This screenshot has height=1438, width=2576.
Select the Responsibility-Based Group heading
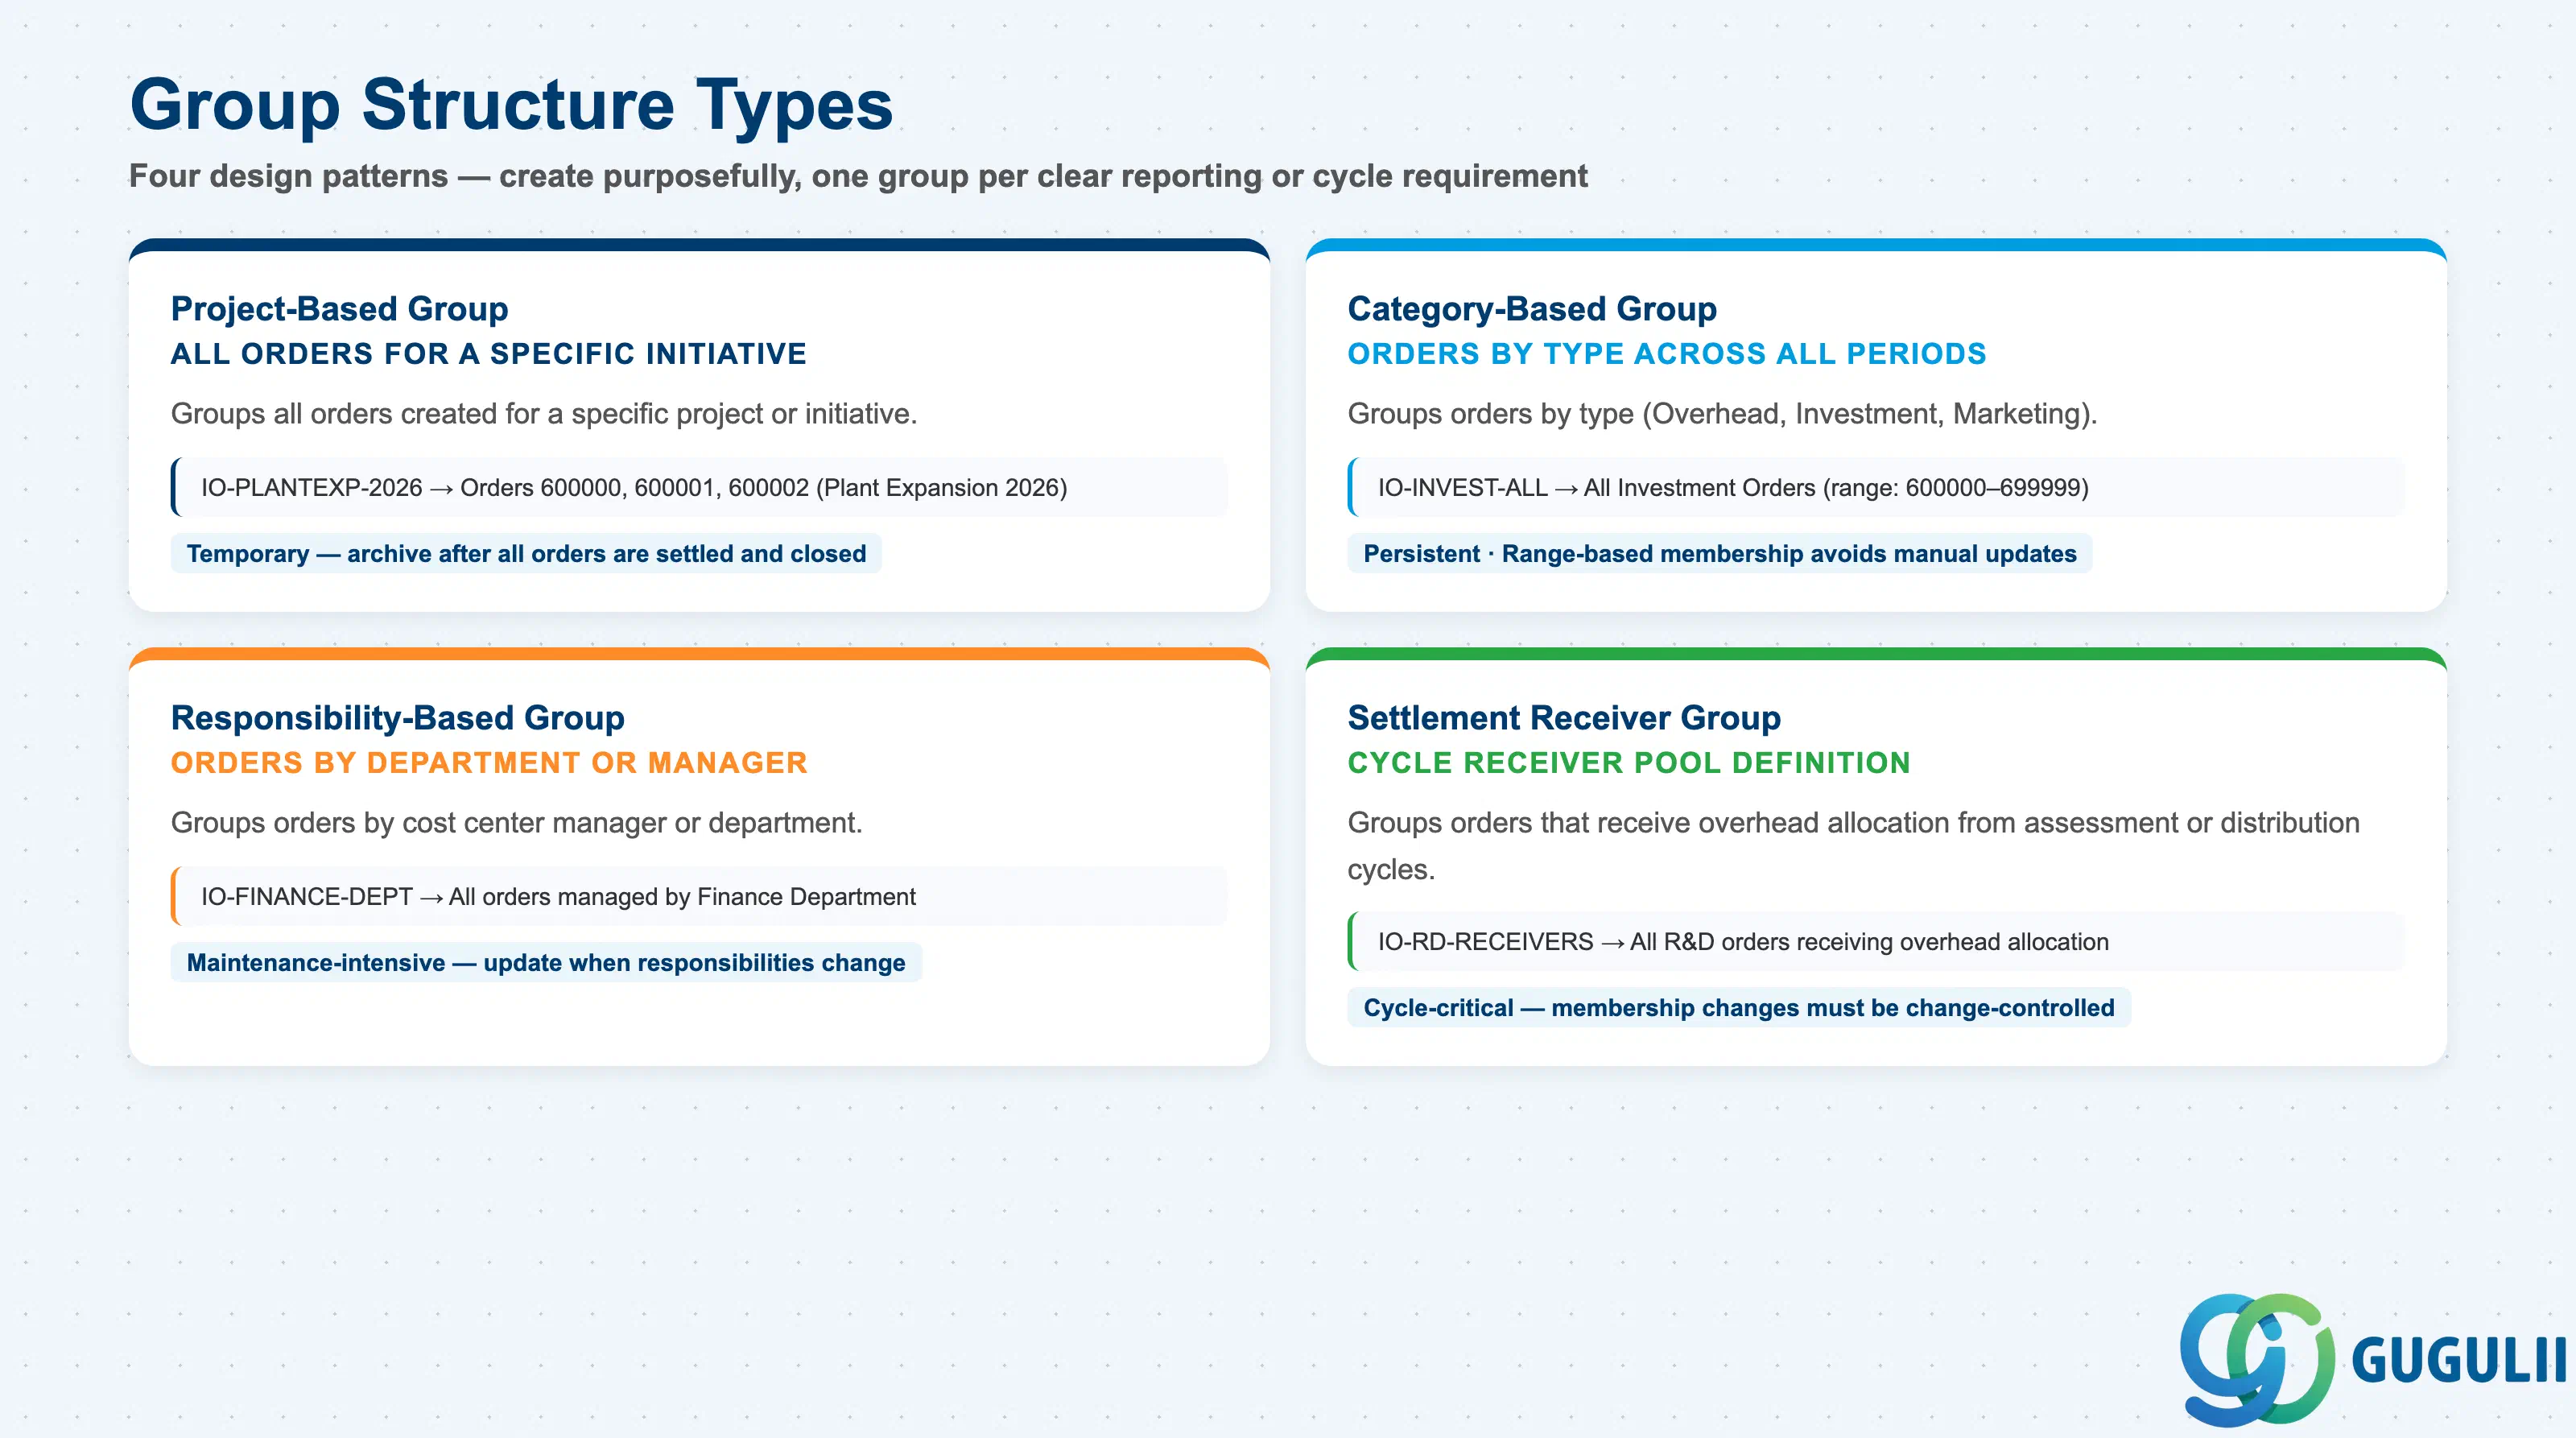[x=397, y=717]
